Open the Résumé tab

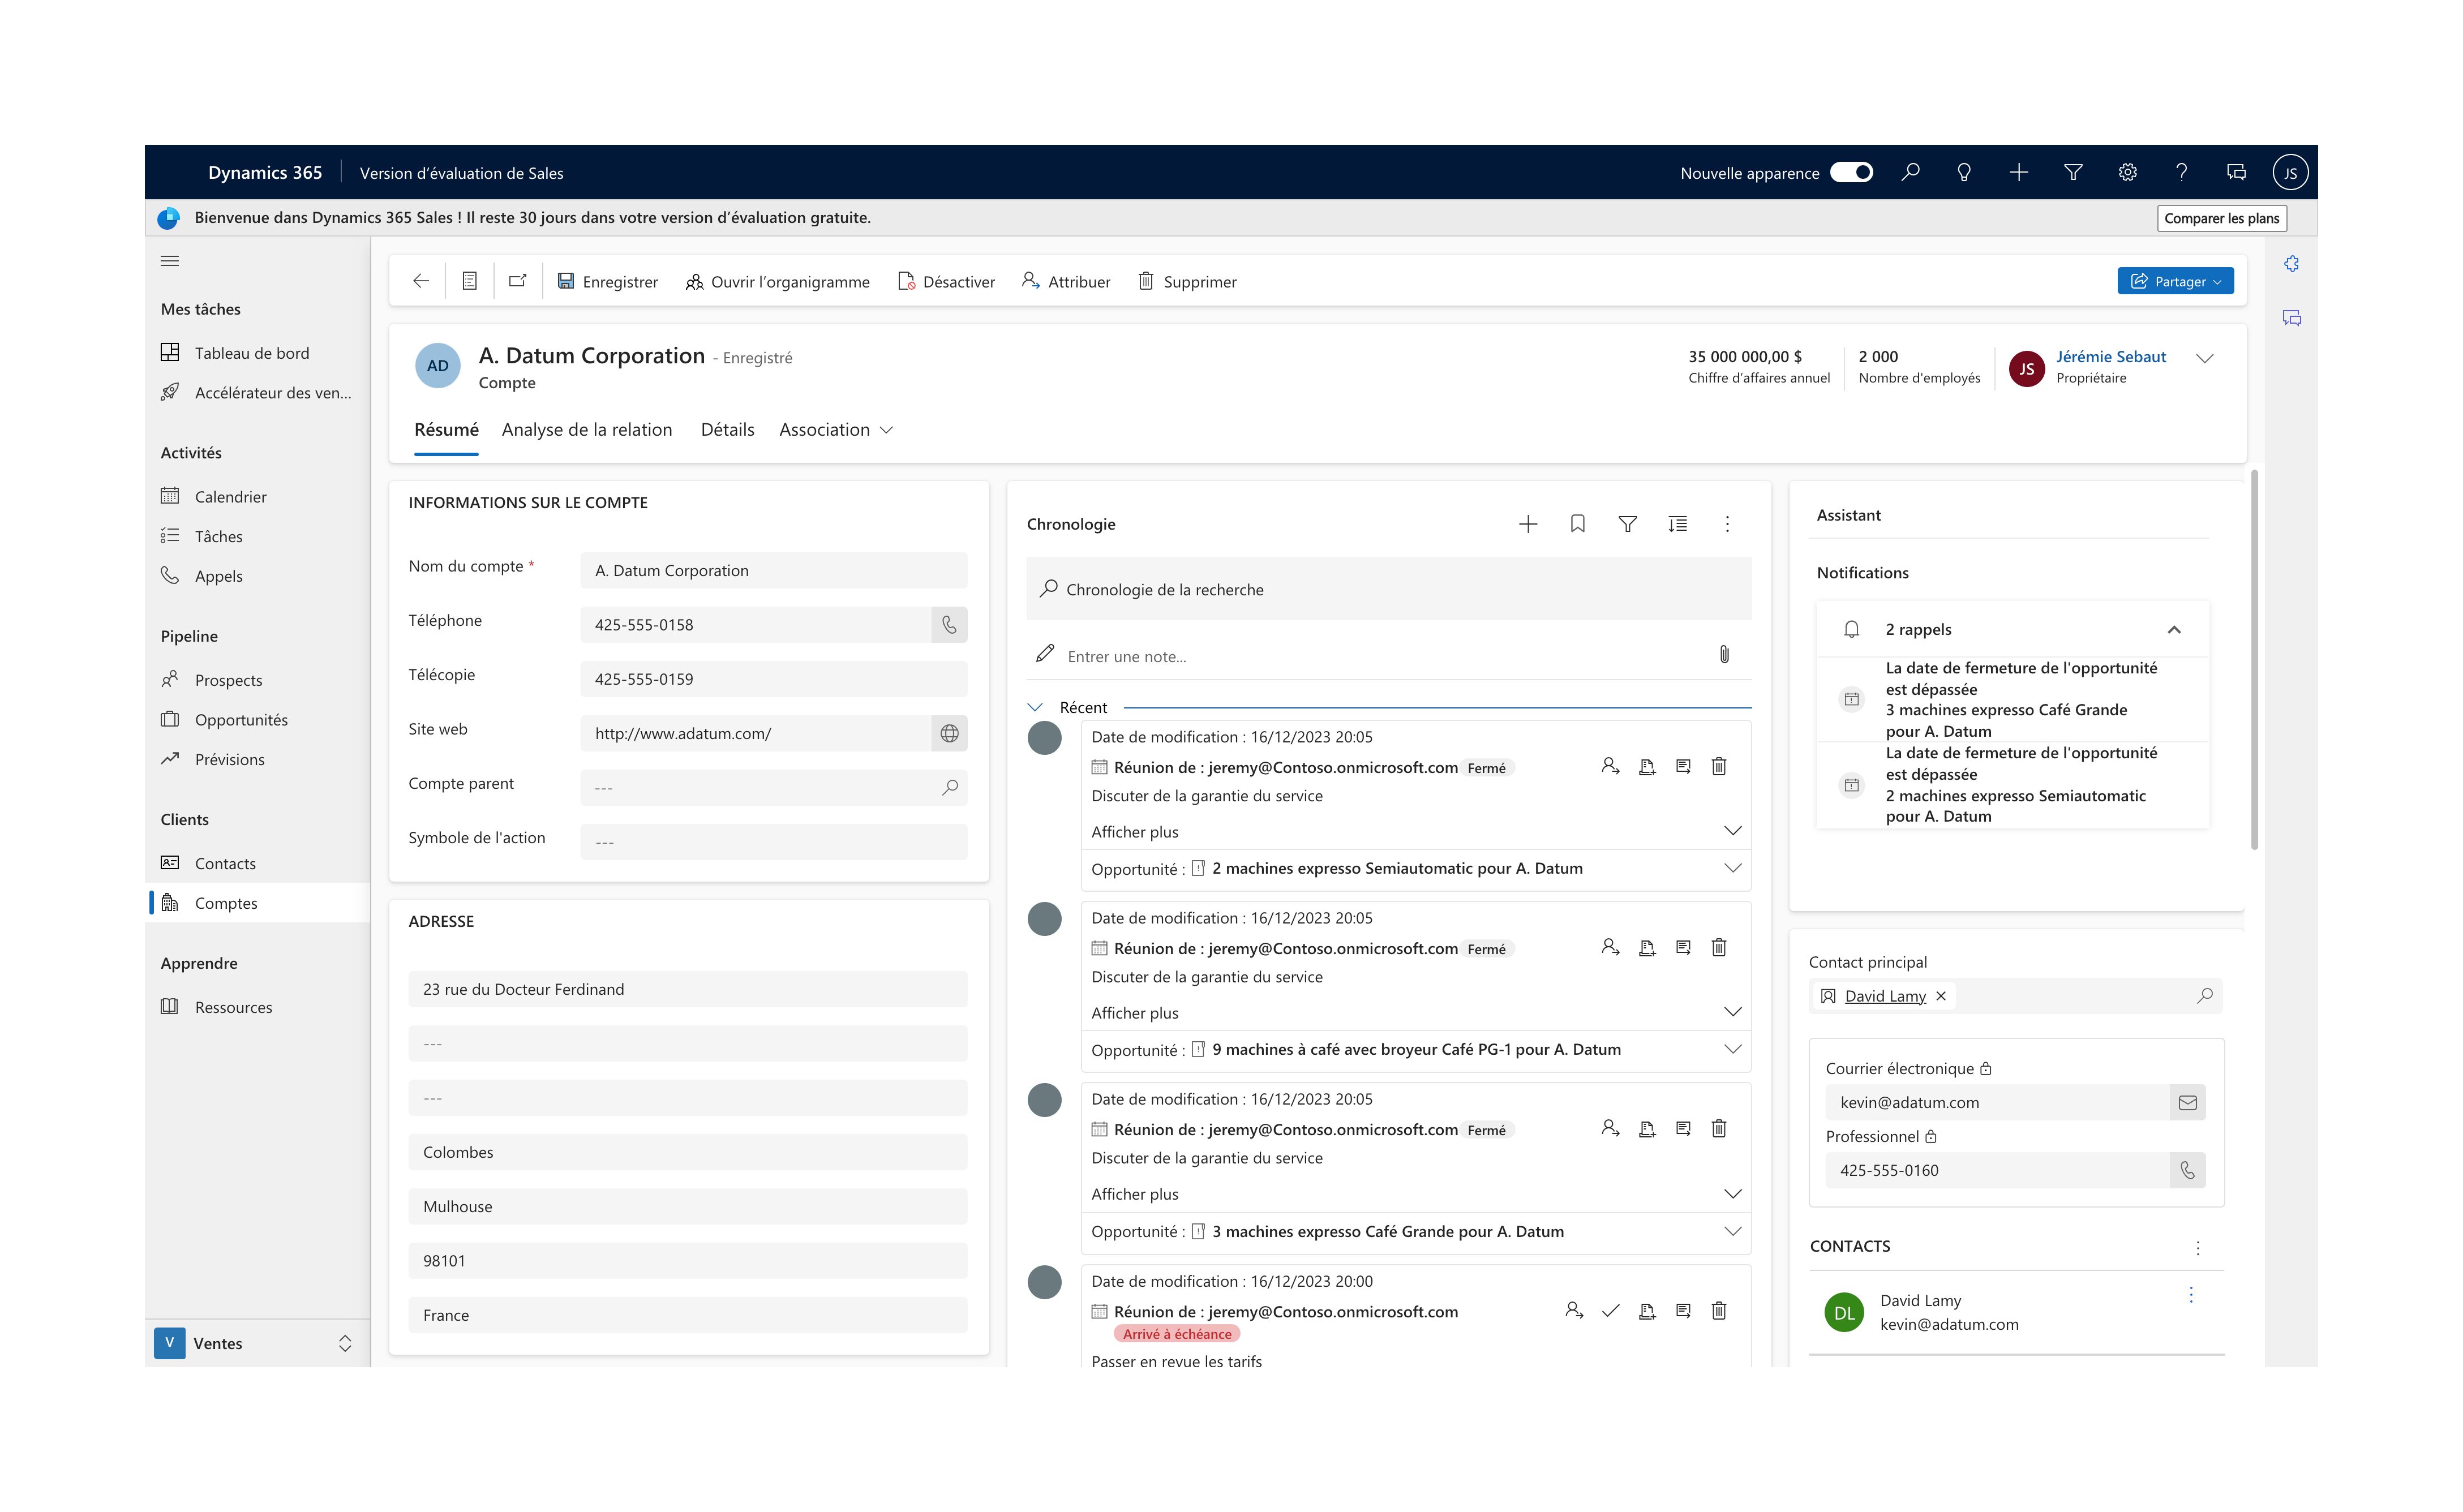coord(446,430)
